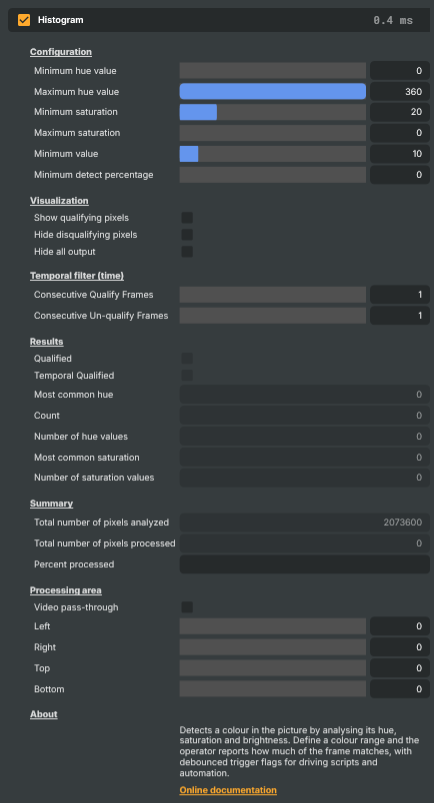Check the Hide all output box
The width and height of the screenshot is (434, 803).
187,251
